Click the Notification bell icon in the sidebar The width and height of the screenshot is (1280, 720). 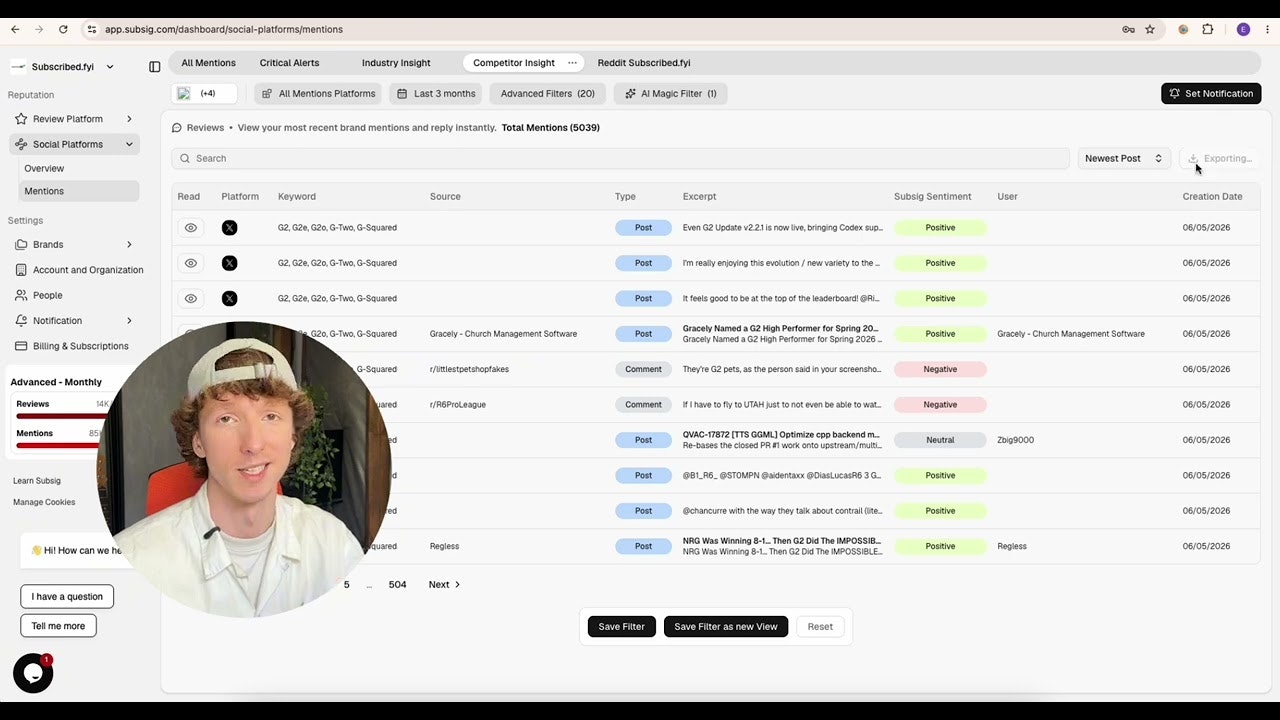pyautogui.click(x=21, y=321)
